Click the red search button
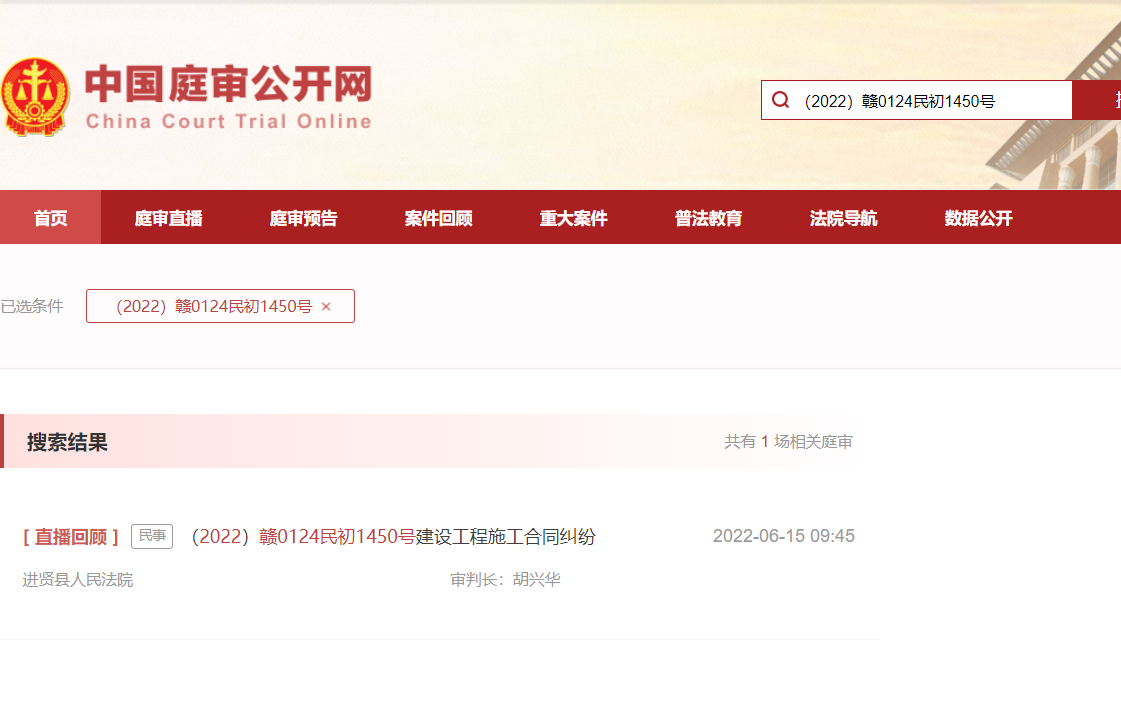The height and width of the screenshot is (708, 1121). [1097, 100]
